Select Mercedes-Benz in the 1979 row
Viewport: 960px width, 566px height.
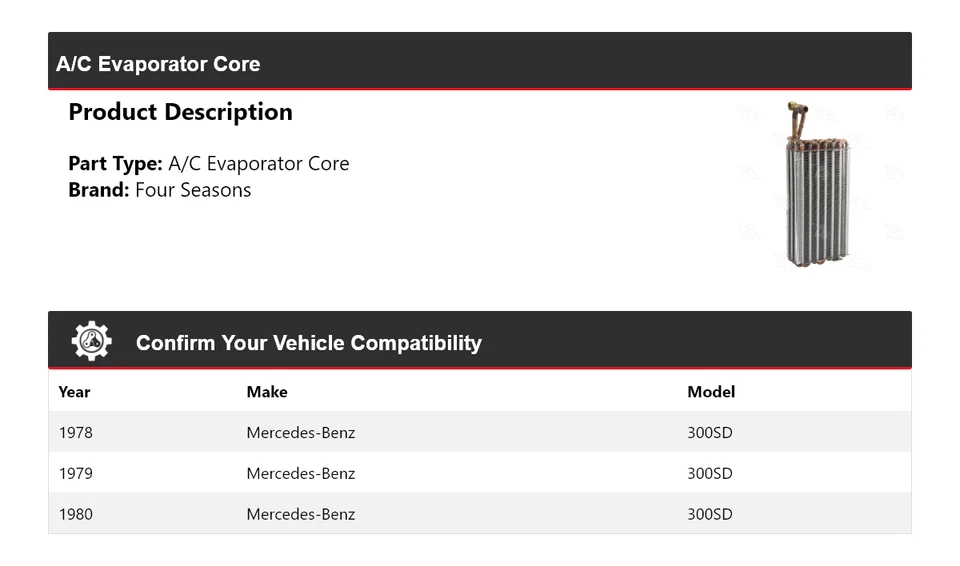point(300,474)
